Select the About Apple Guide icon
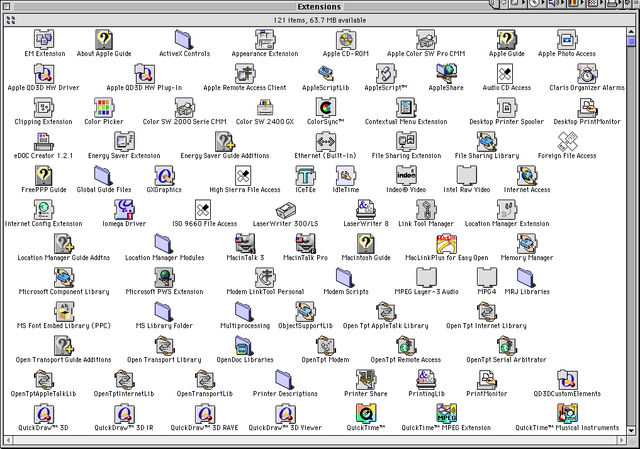Viewport: 640px width, 449px height. 104,39
